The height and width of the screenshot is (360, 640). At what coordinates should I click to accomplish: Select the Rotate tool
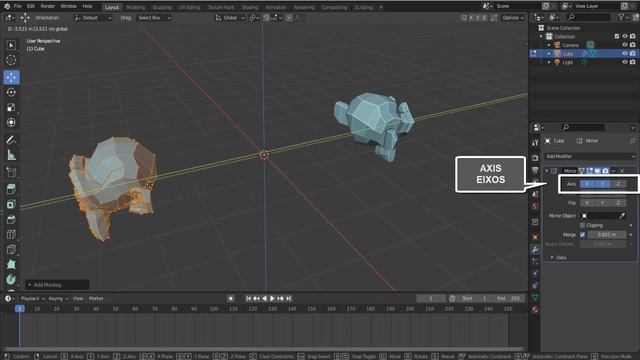pyautogui.click(x=11, y=92)
